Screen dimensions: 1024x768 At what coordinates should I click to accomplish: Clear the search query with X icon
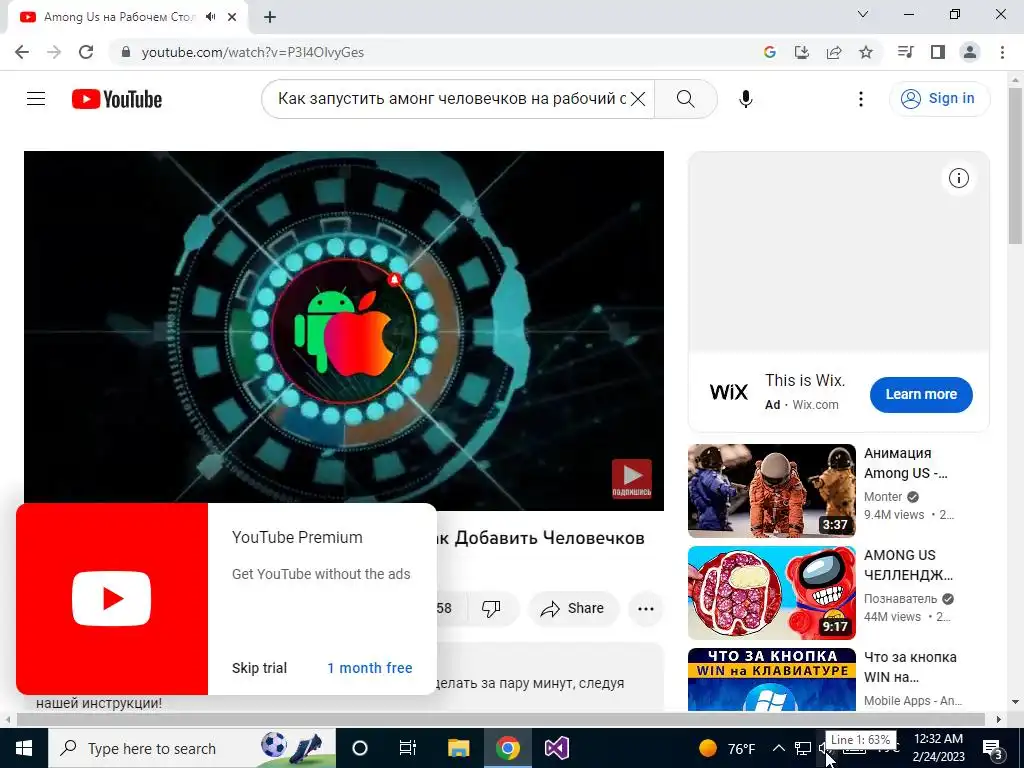(638, 99)
